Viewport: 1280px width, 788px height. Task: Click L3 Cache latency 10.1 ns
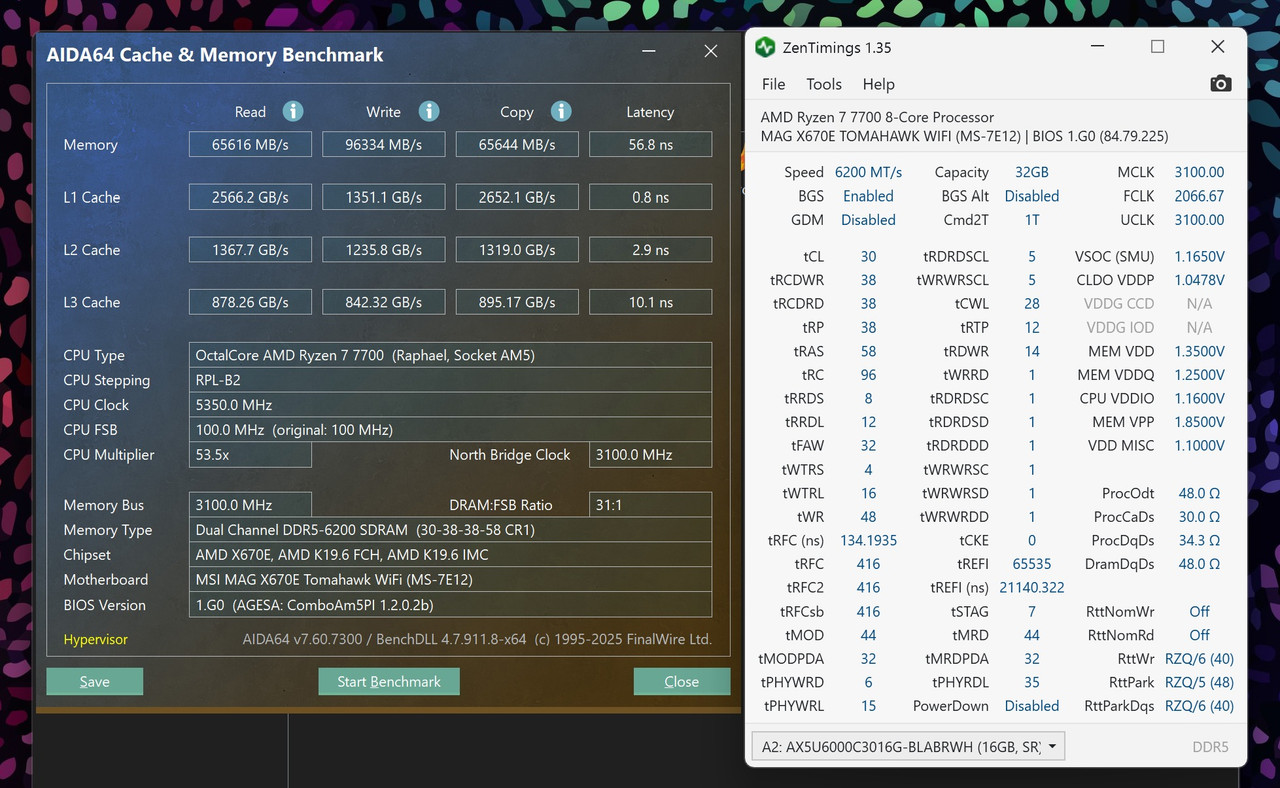tap(651, 302)
